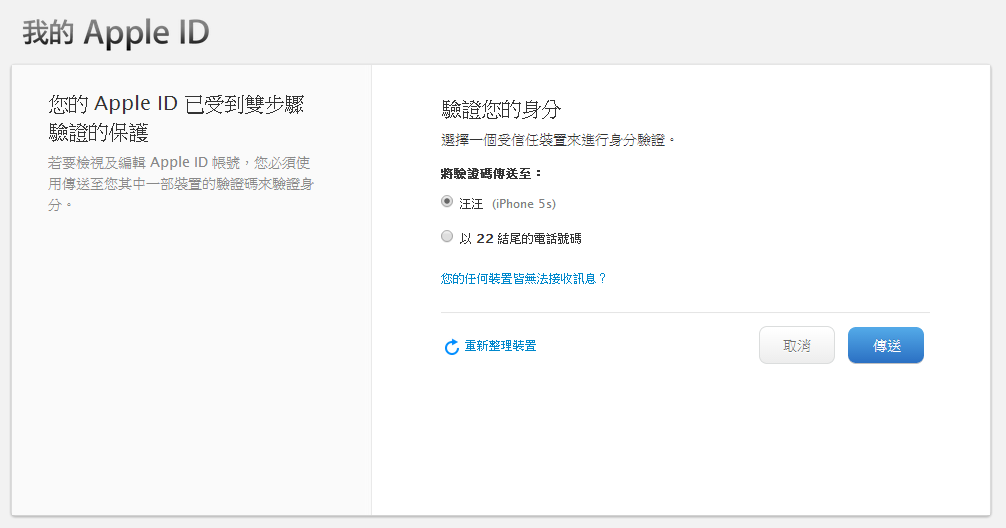This screenshot has height=528, width=1006.
Task: Open the 您的任何裝置皆無法接收訊息？ link
Action: pos(524,278)
